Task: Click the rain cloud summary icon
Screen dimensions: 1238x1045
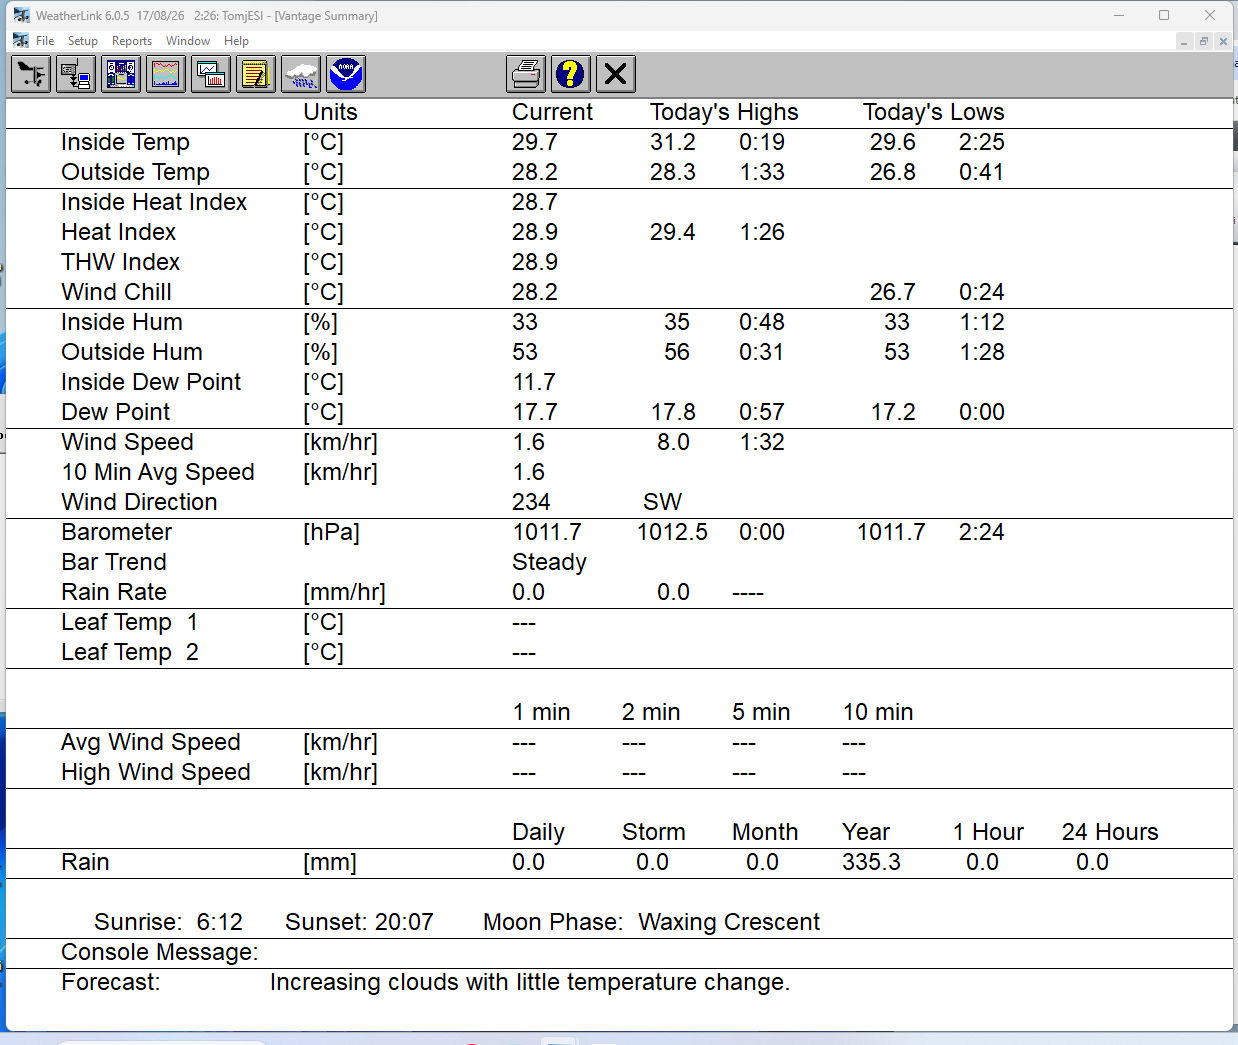Action: (301, 74)
